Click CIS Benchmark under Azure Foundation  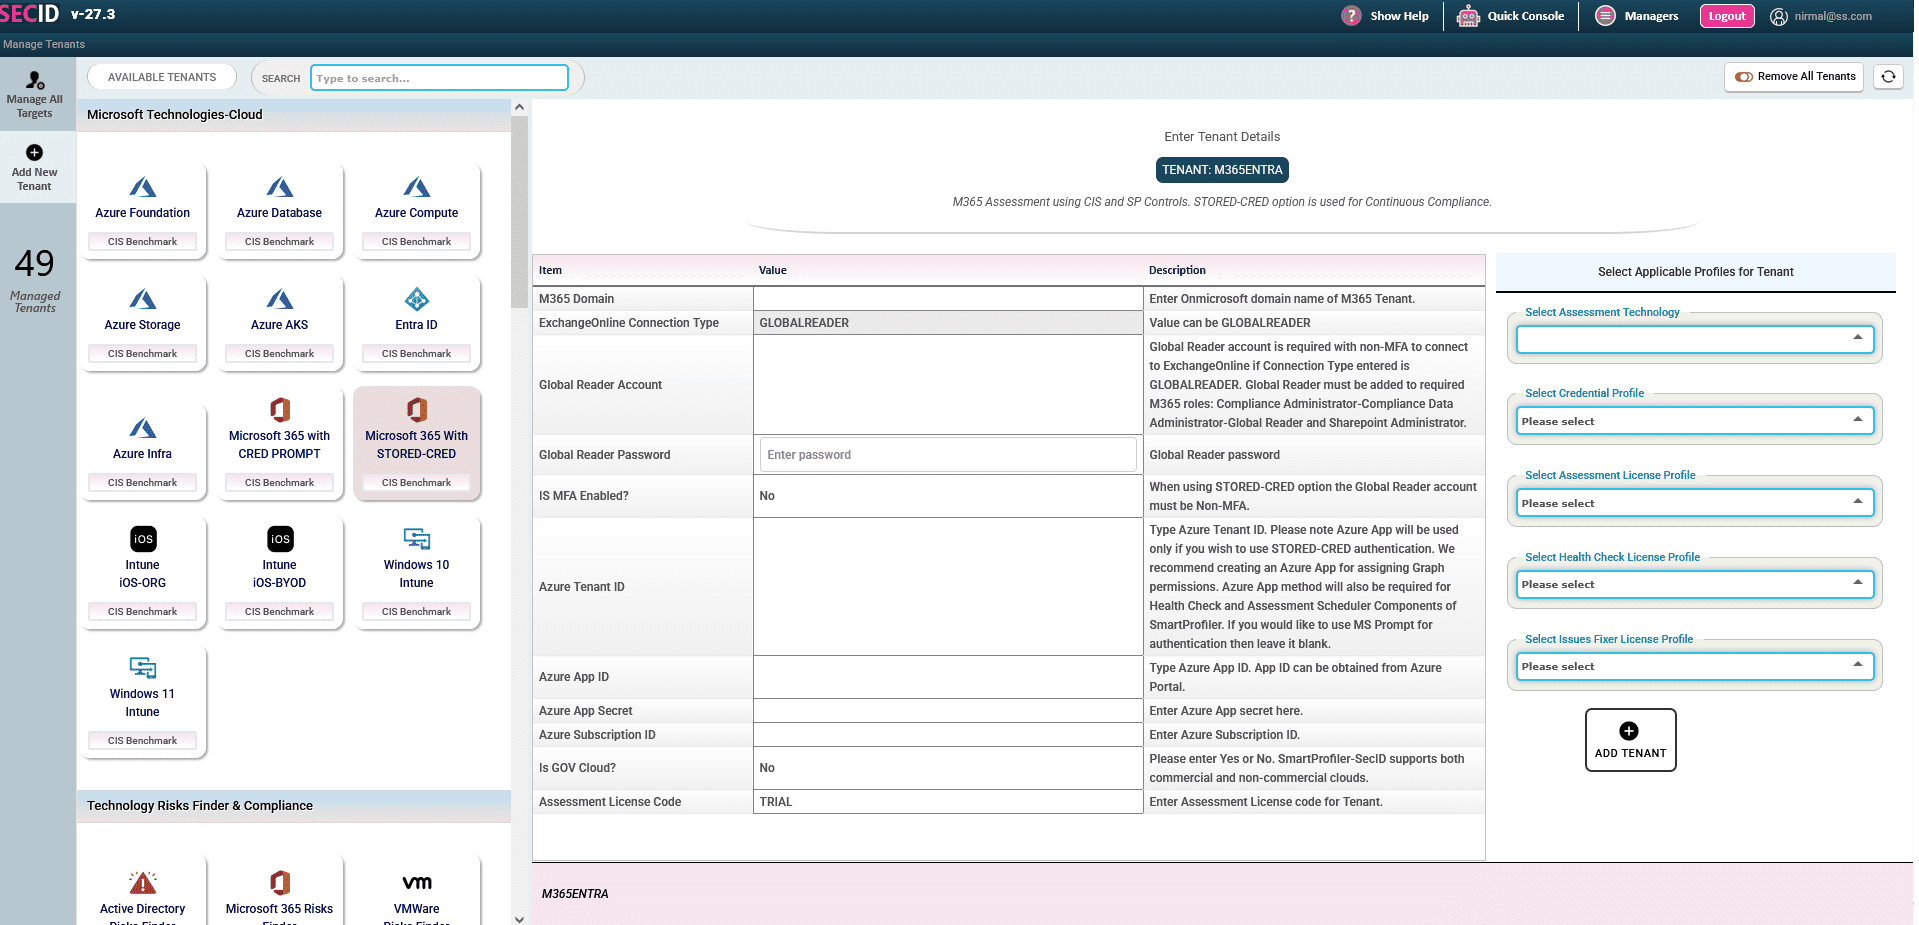143,242
